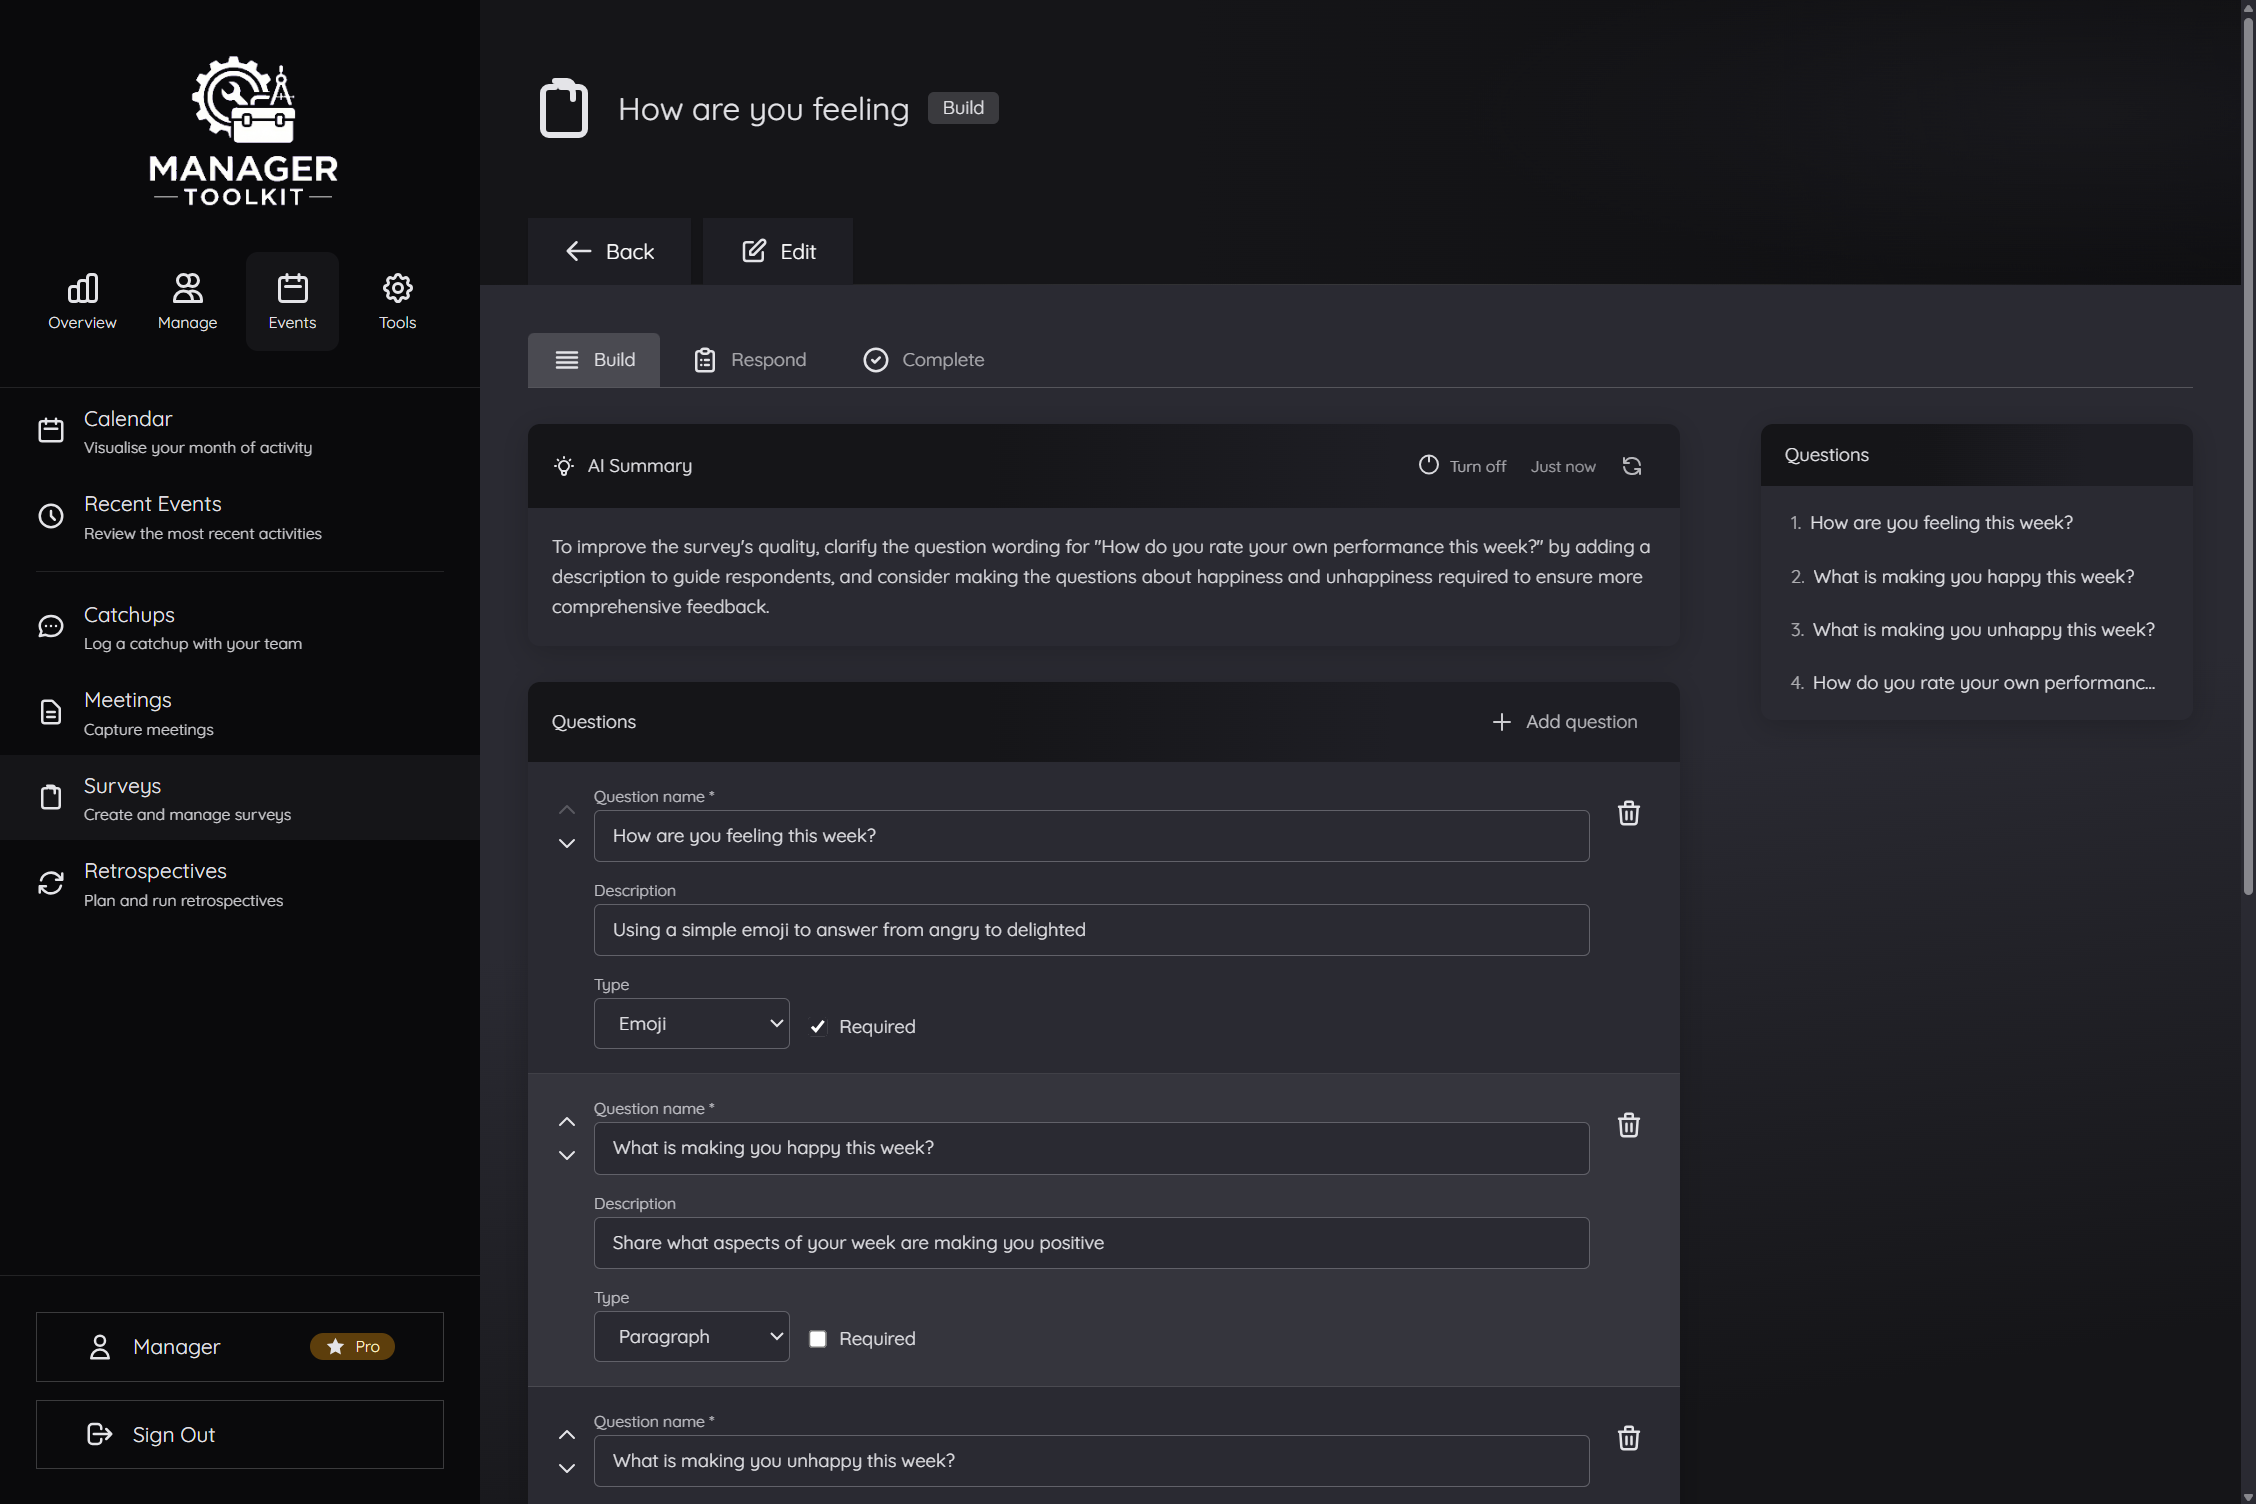Viewport: 2256px width, 1504px height.
Task: Switch to the Respond tab
Action: [749, 359]
